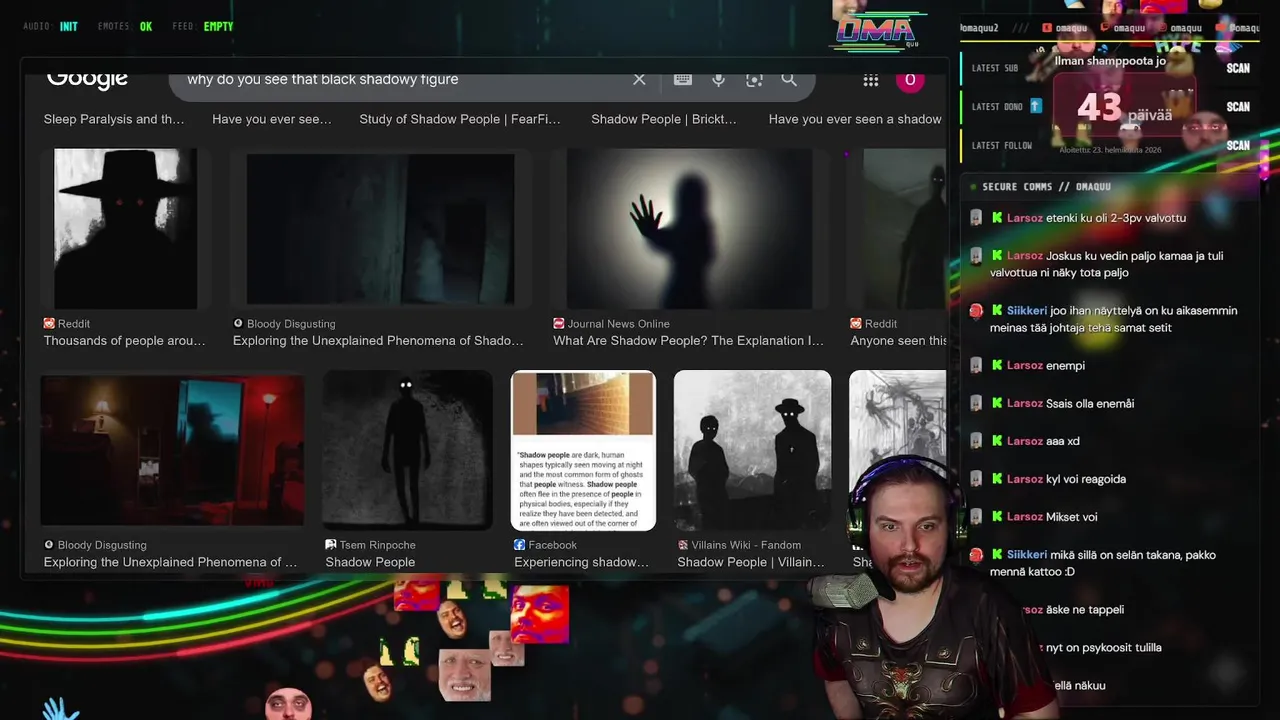Click the Latest Dono up-arrow icon
1280x720 pixels.
1036,106
